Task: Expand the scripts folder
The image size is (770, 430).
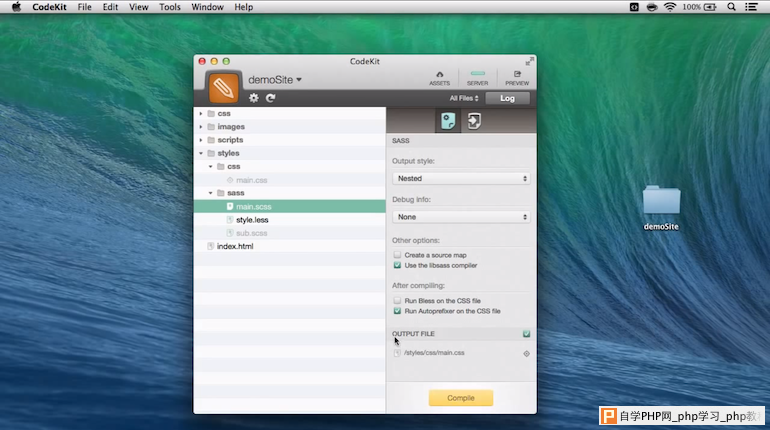Action: coord(201,140)
